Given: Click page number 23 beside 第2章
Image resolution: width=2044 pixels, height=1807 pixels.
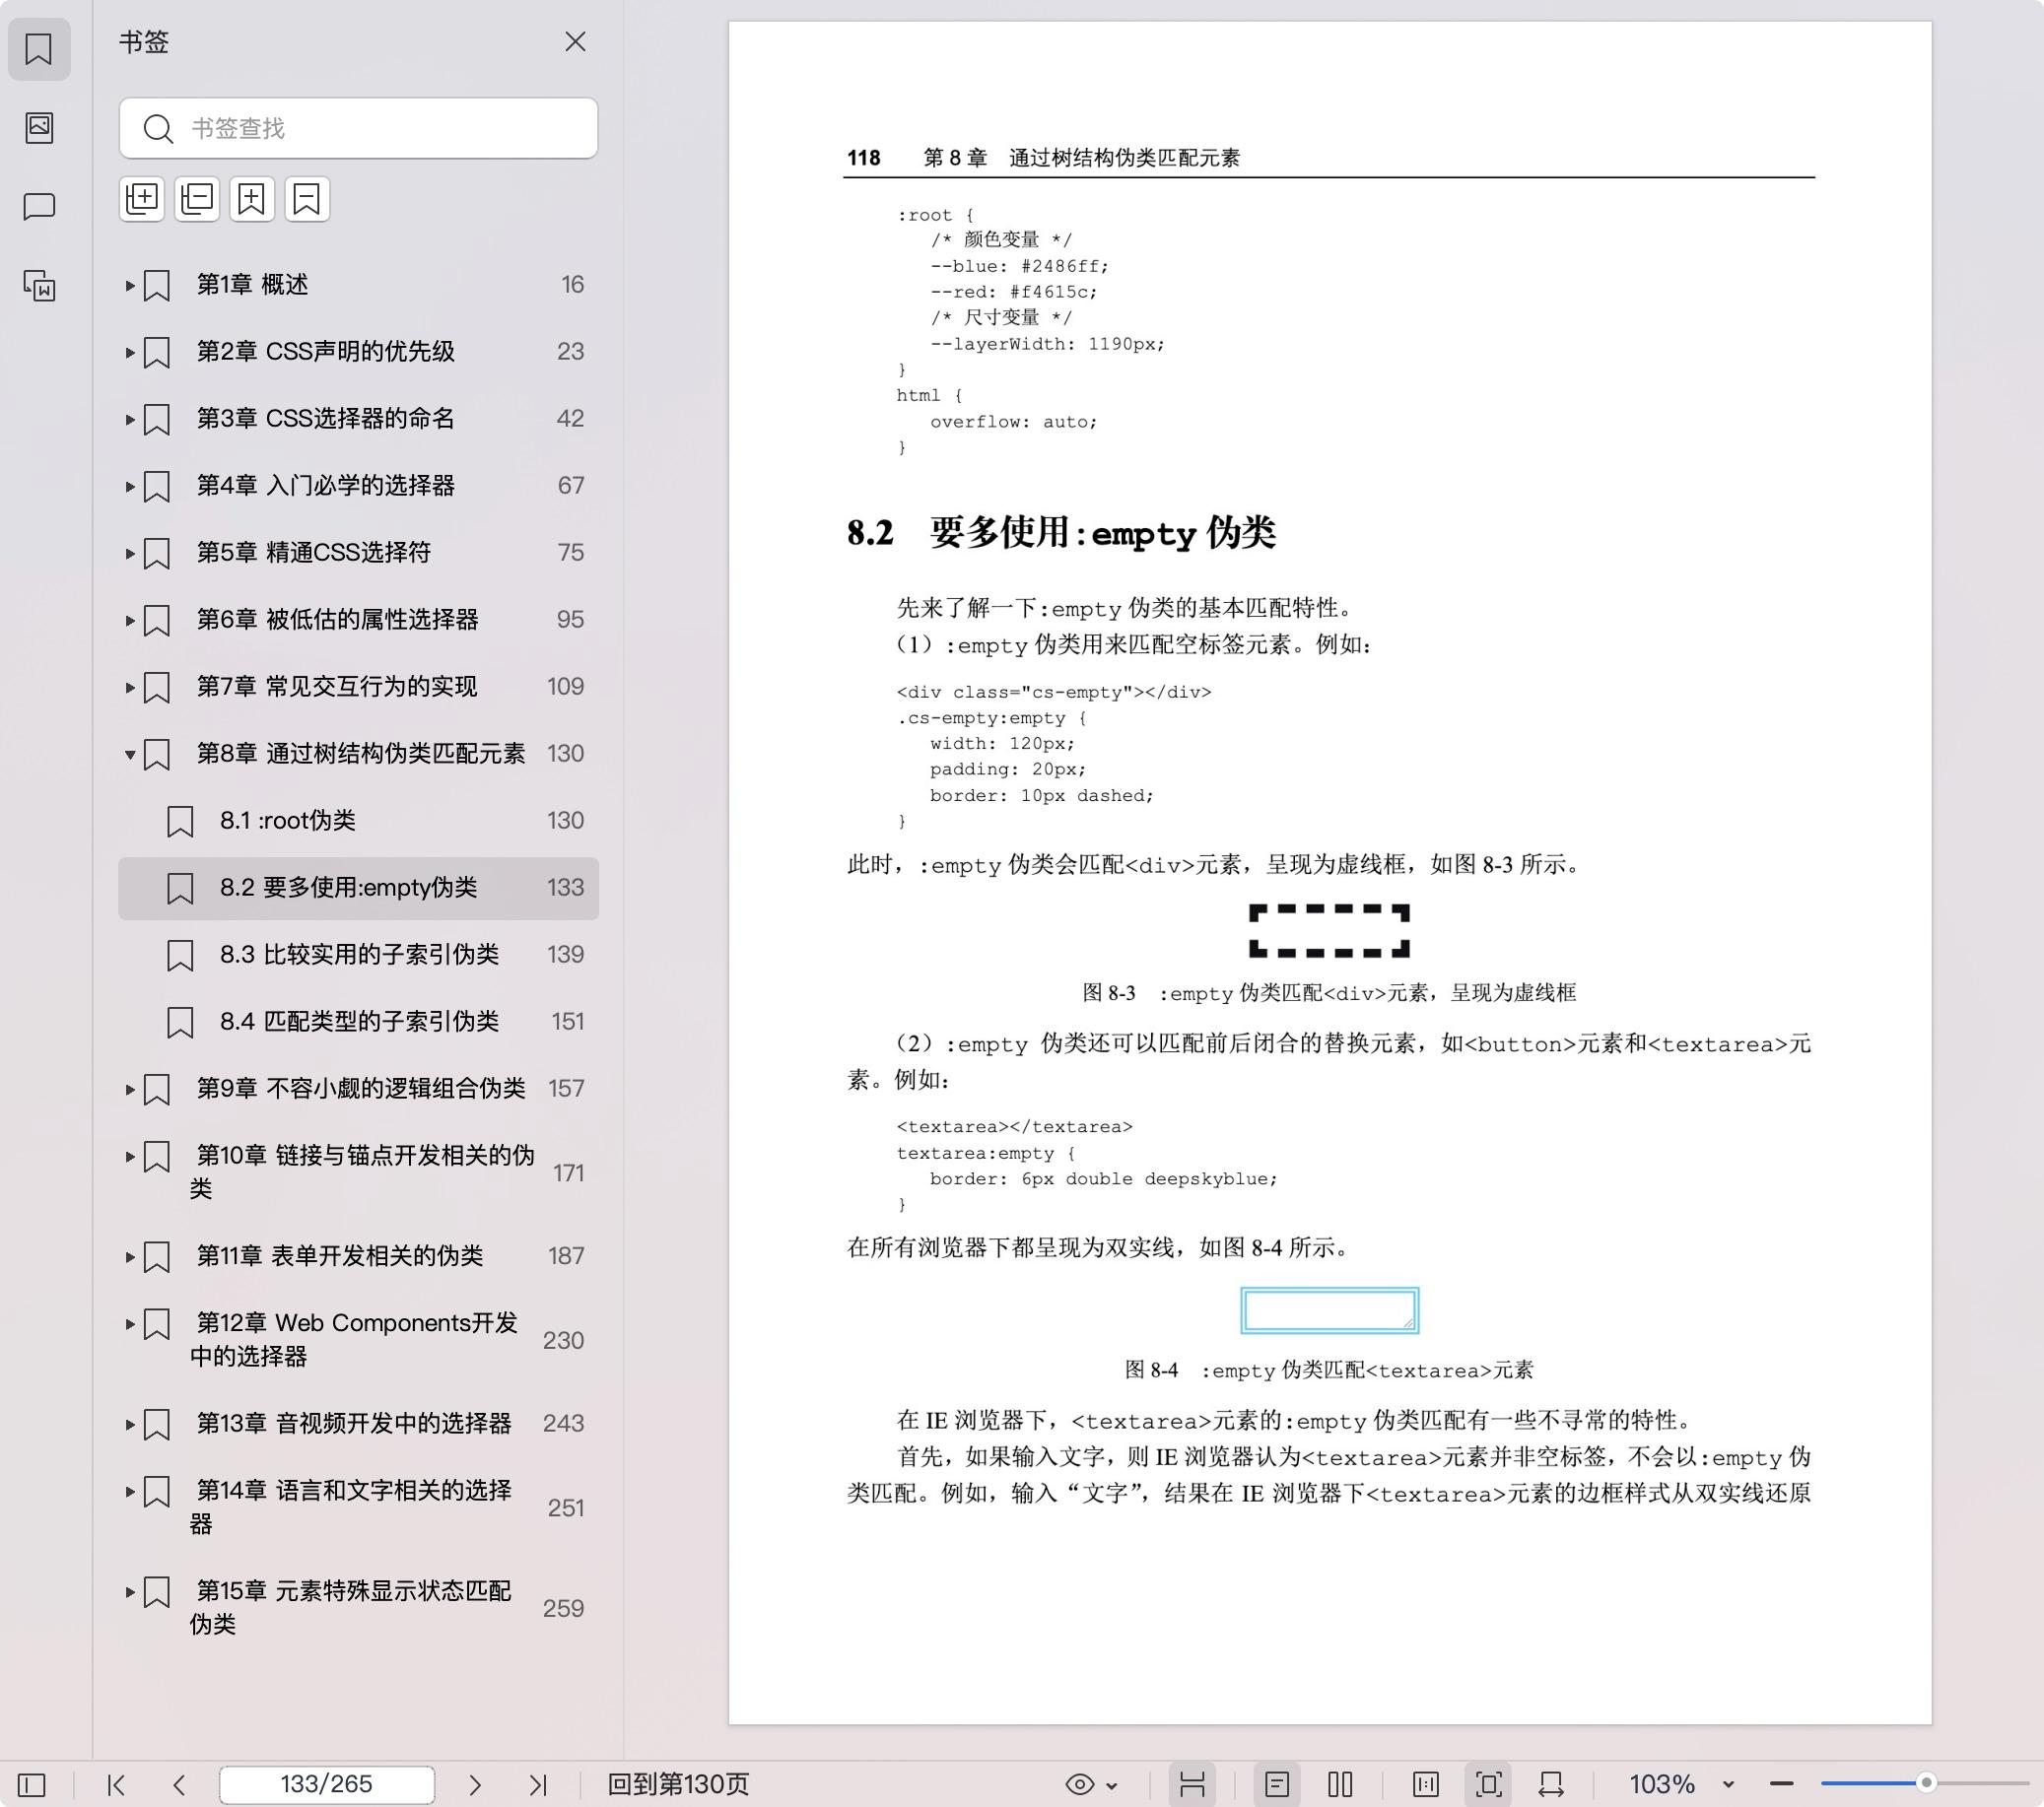Looking at the screenshot, I should 570,352.
